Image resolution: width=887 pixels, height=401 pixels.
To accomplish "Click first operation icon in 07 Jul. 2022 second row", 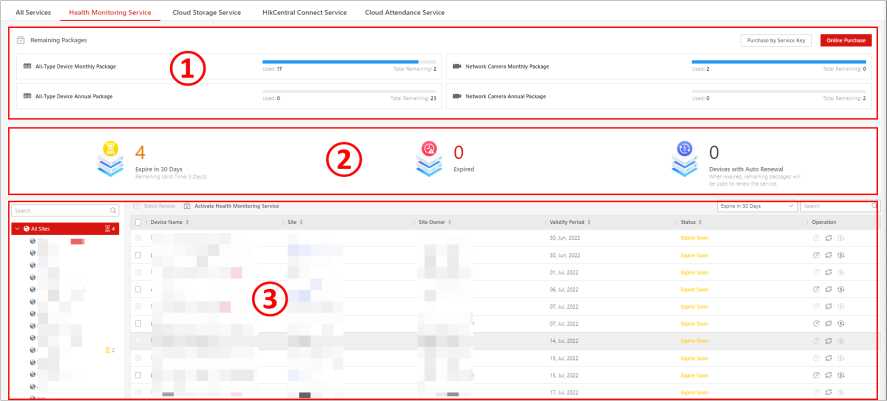I will point(815,324).
